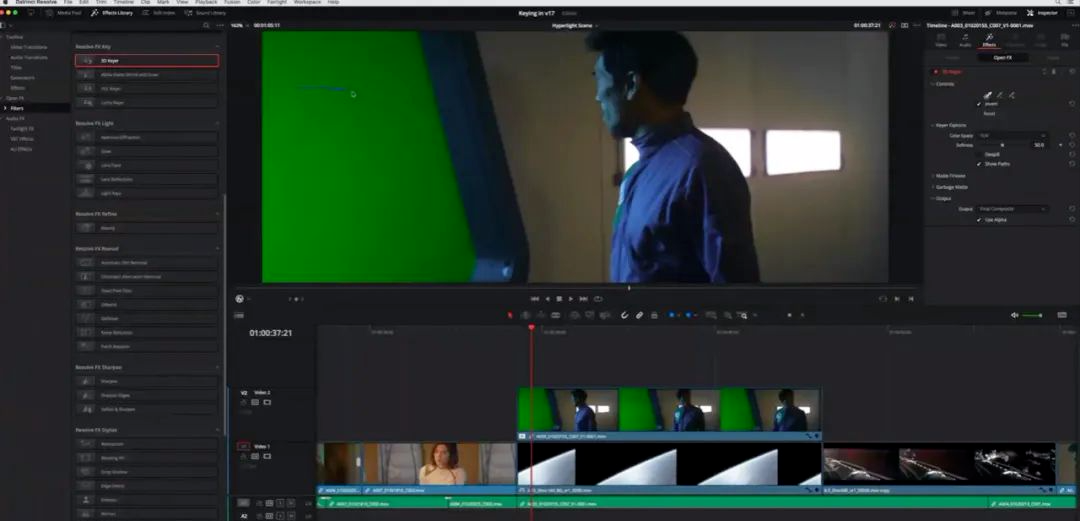Toggle the Despill checkbox
The height and width of the screenshot is (521, 1080).
pos(979,154)
